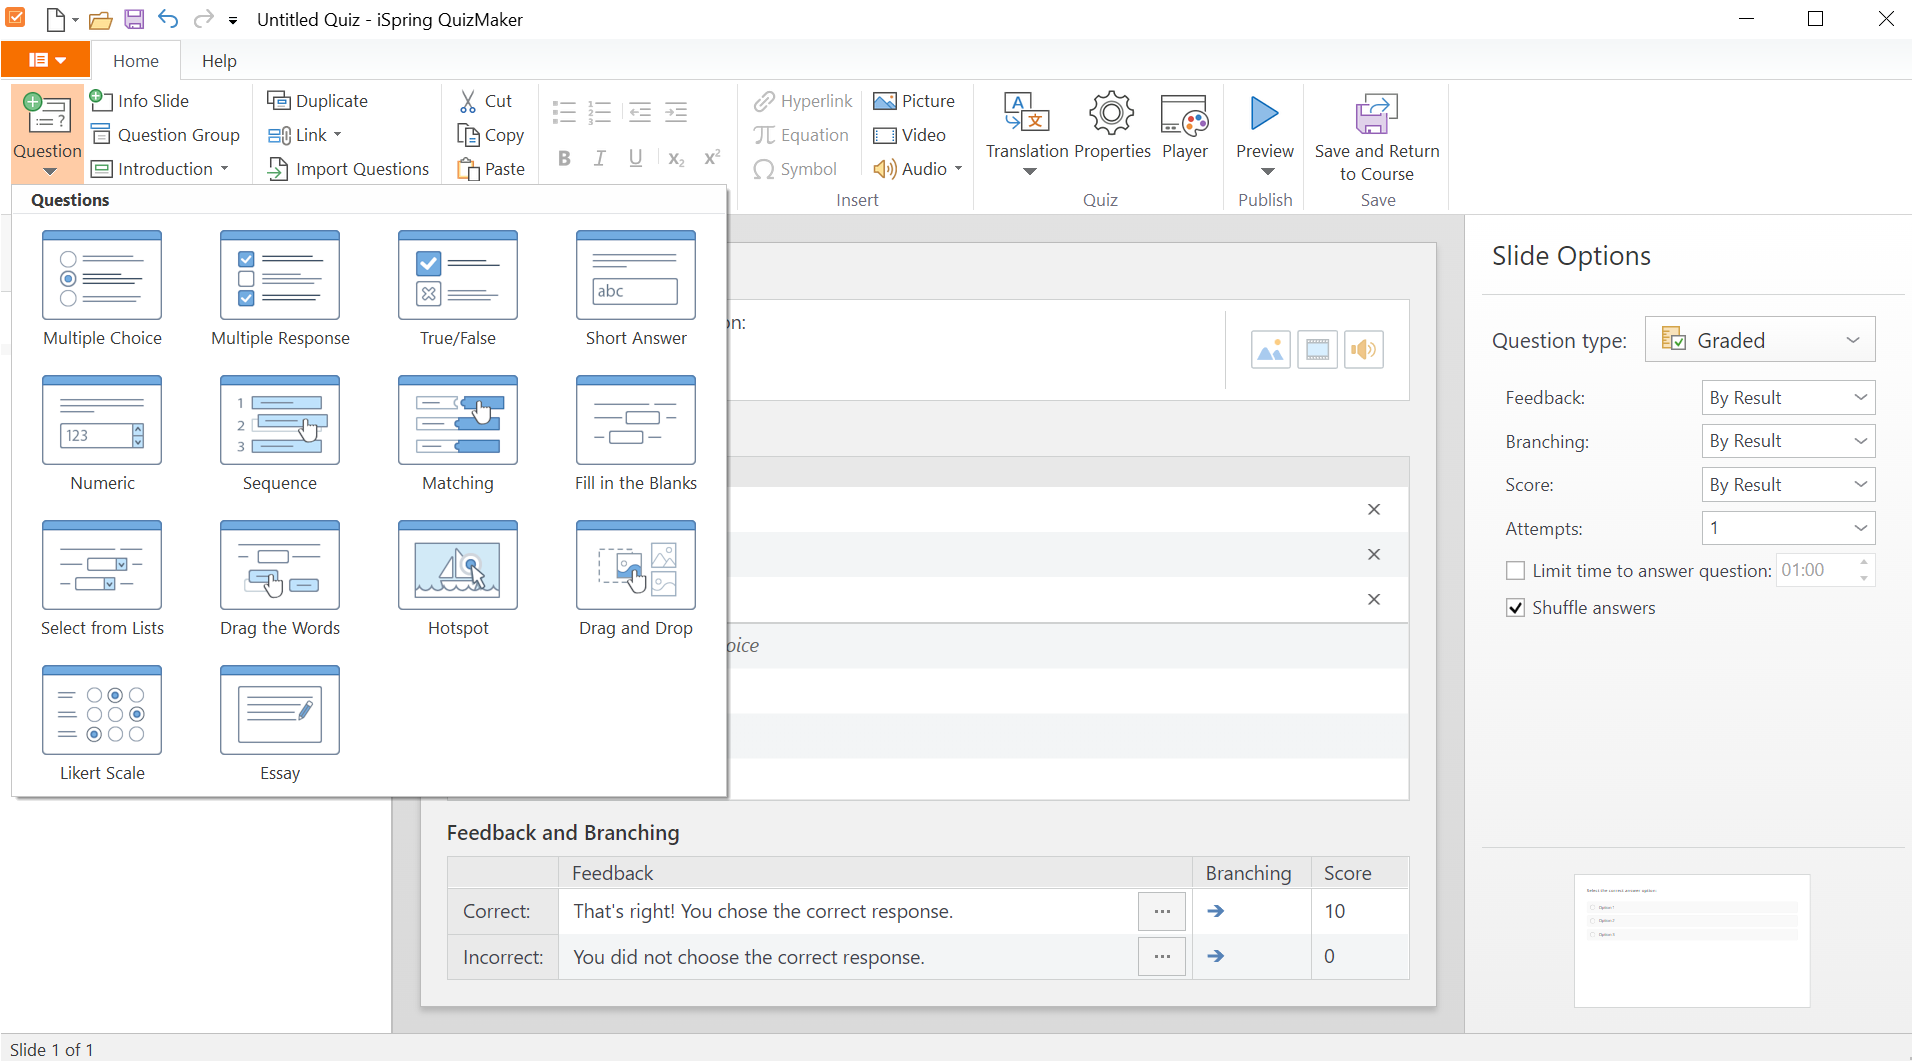
Task: Edit Incorrect feedback with the ellipsis button
Action: coord(1162,957)
